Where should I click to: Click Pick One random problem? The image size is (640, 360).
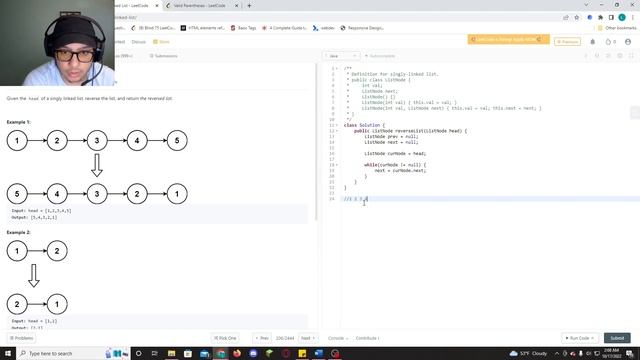point(225,338)
